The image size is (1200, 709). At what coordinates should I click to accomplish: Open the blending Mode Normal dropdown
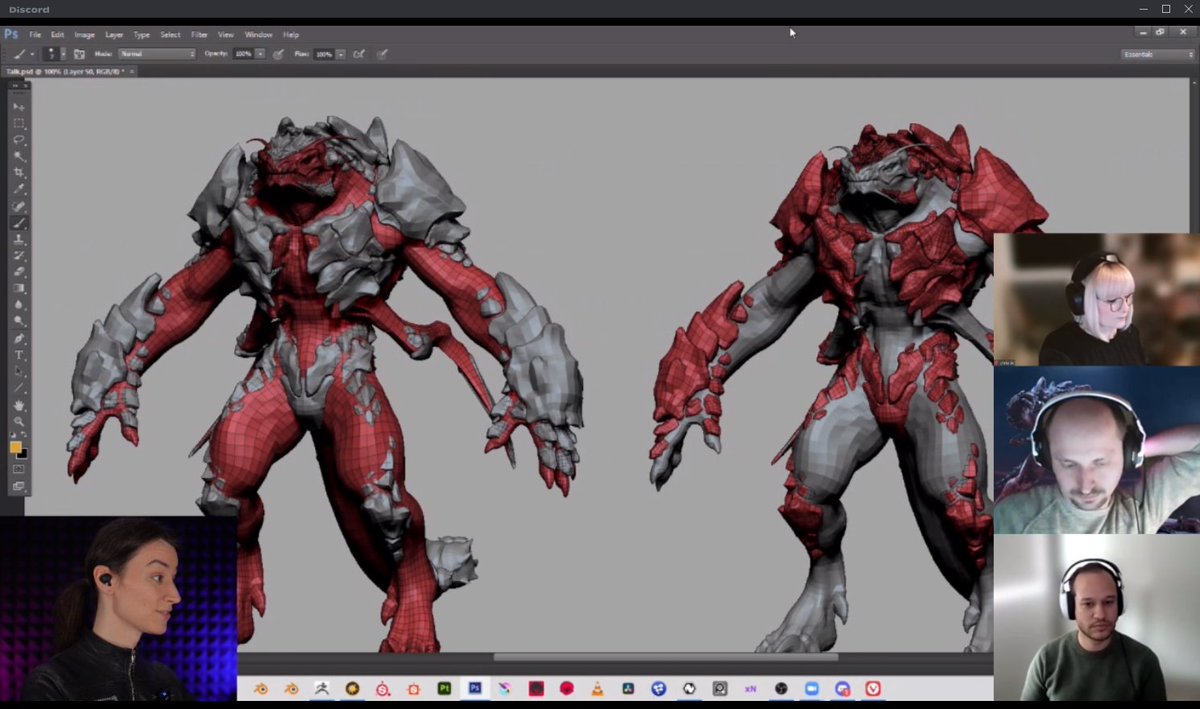point(157,54)
